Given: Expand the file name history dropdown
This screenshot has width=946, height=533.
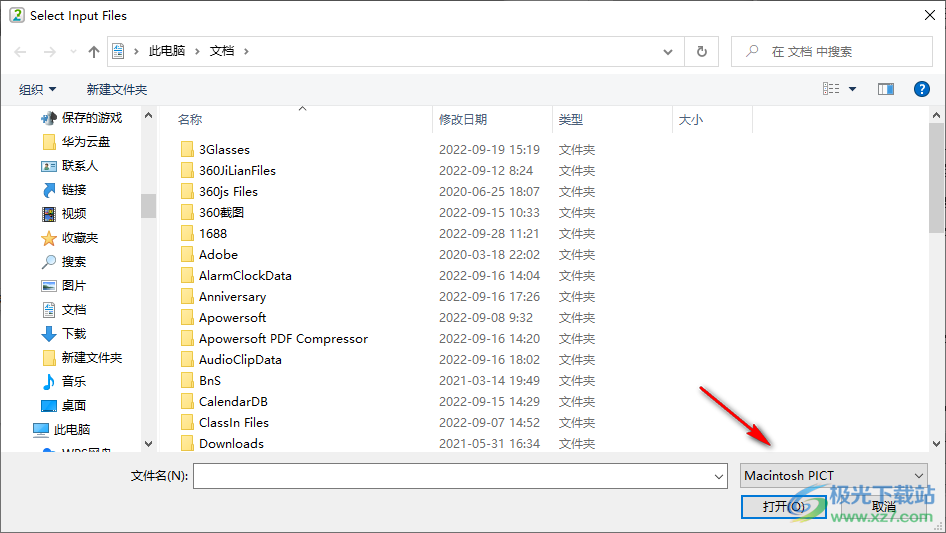Looking at the screenshot, I should point(719,476).
